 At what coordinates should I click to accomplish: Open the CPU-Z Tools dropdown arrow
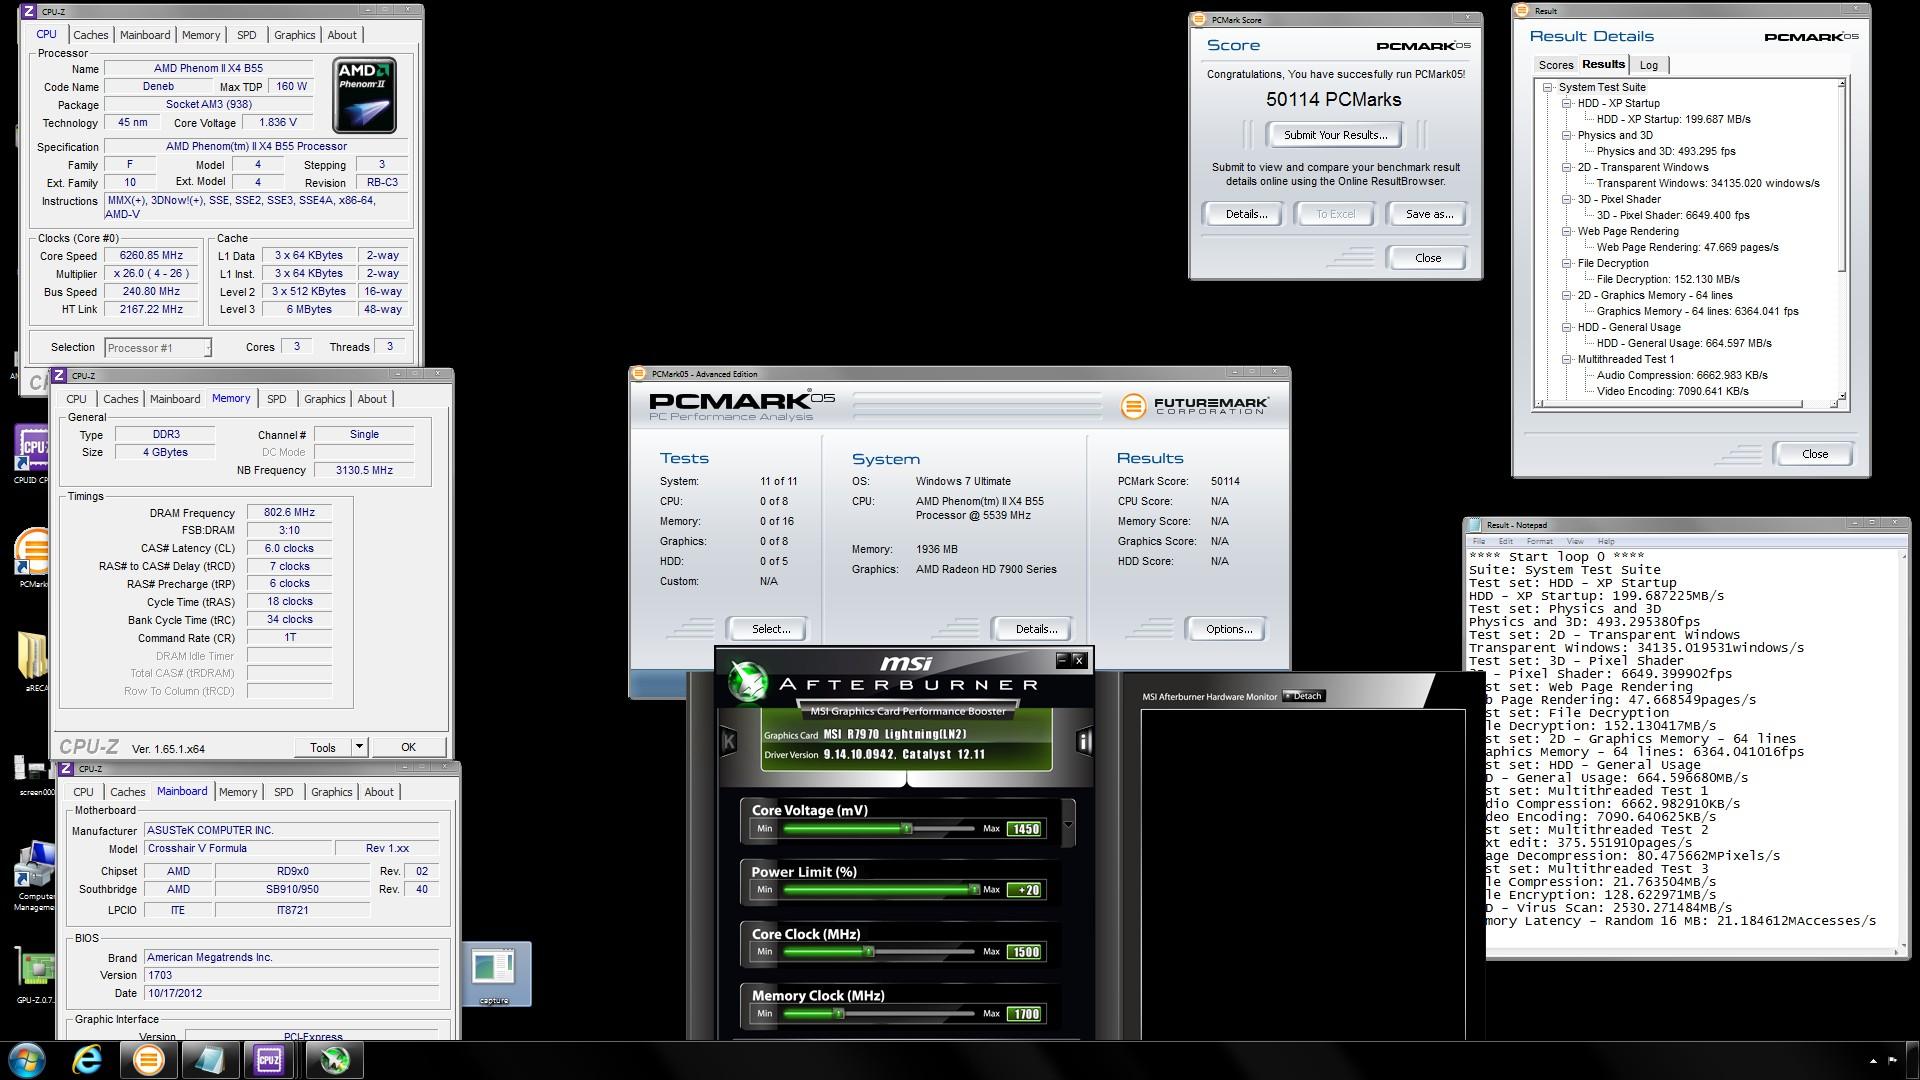point(359,747)
